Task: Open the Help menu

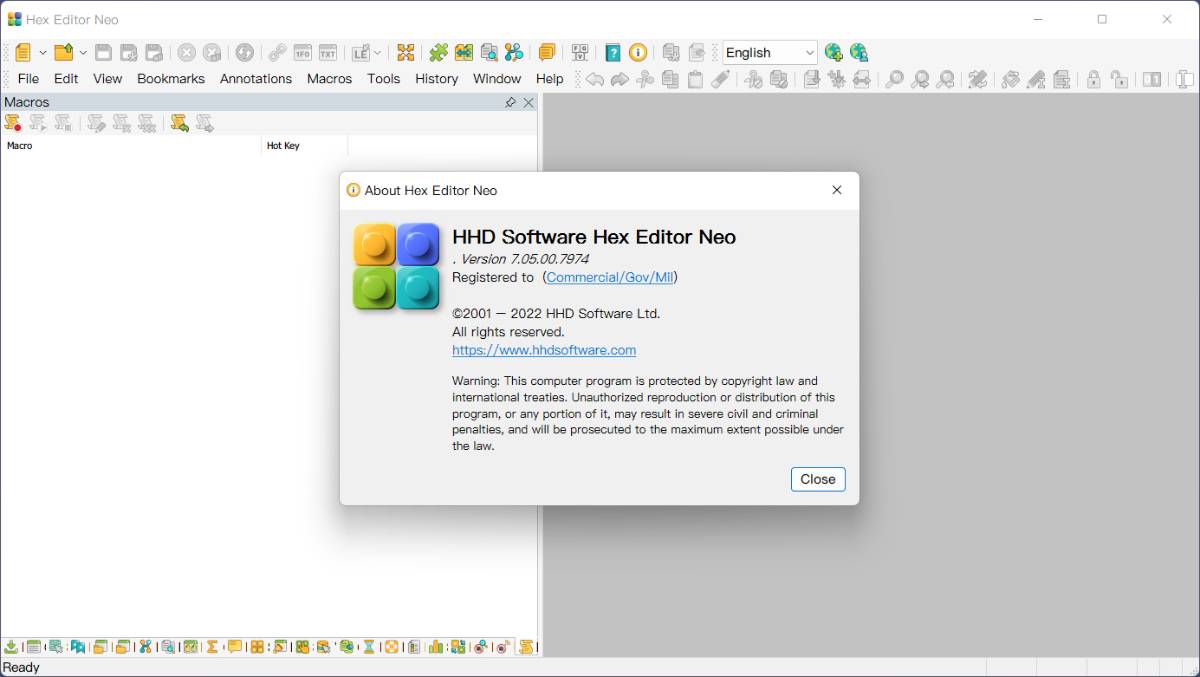Action: (x=550, y=79)
